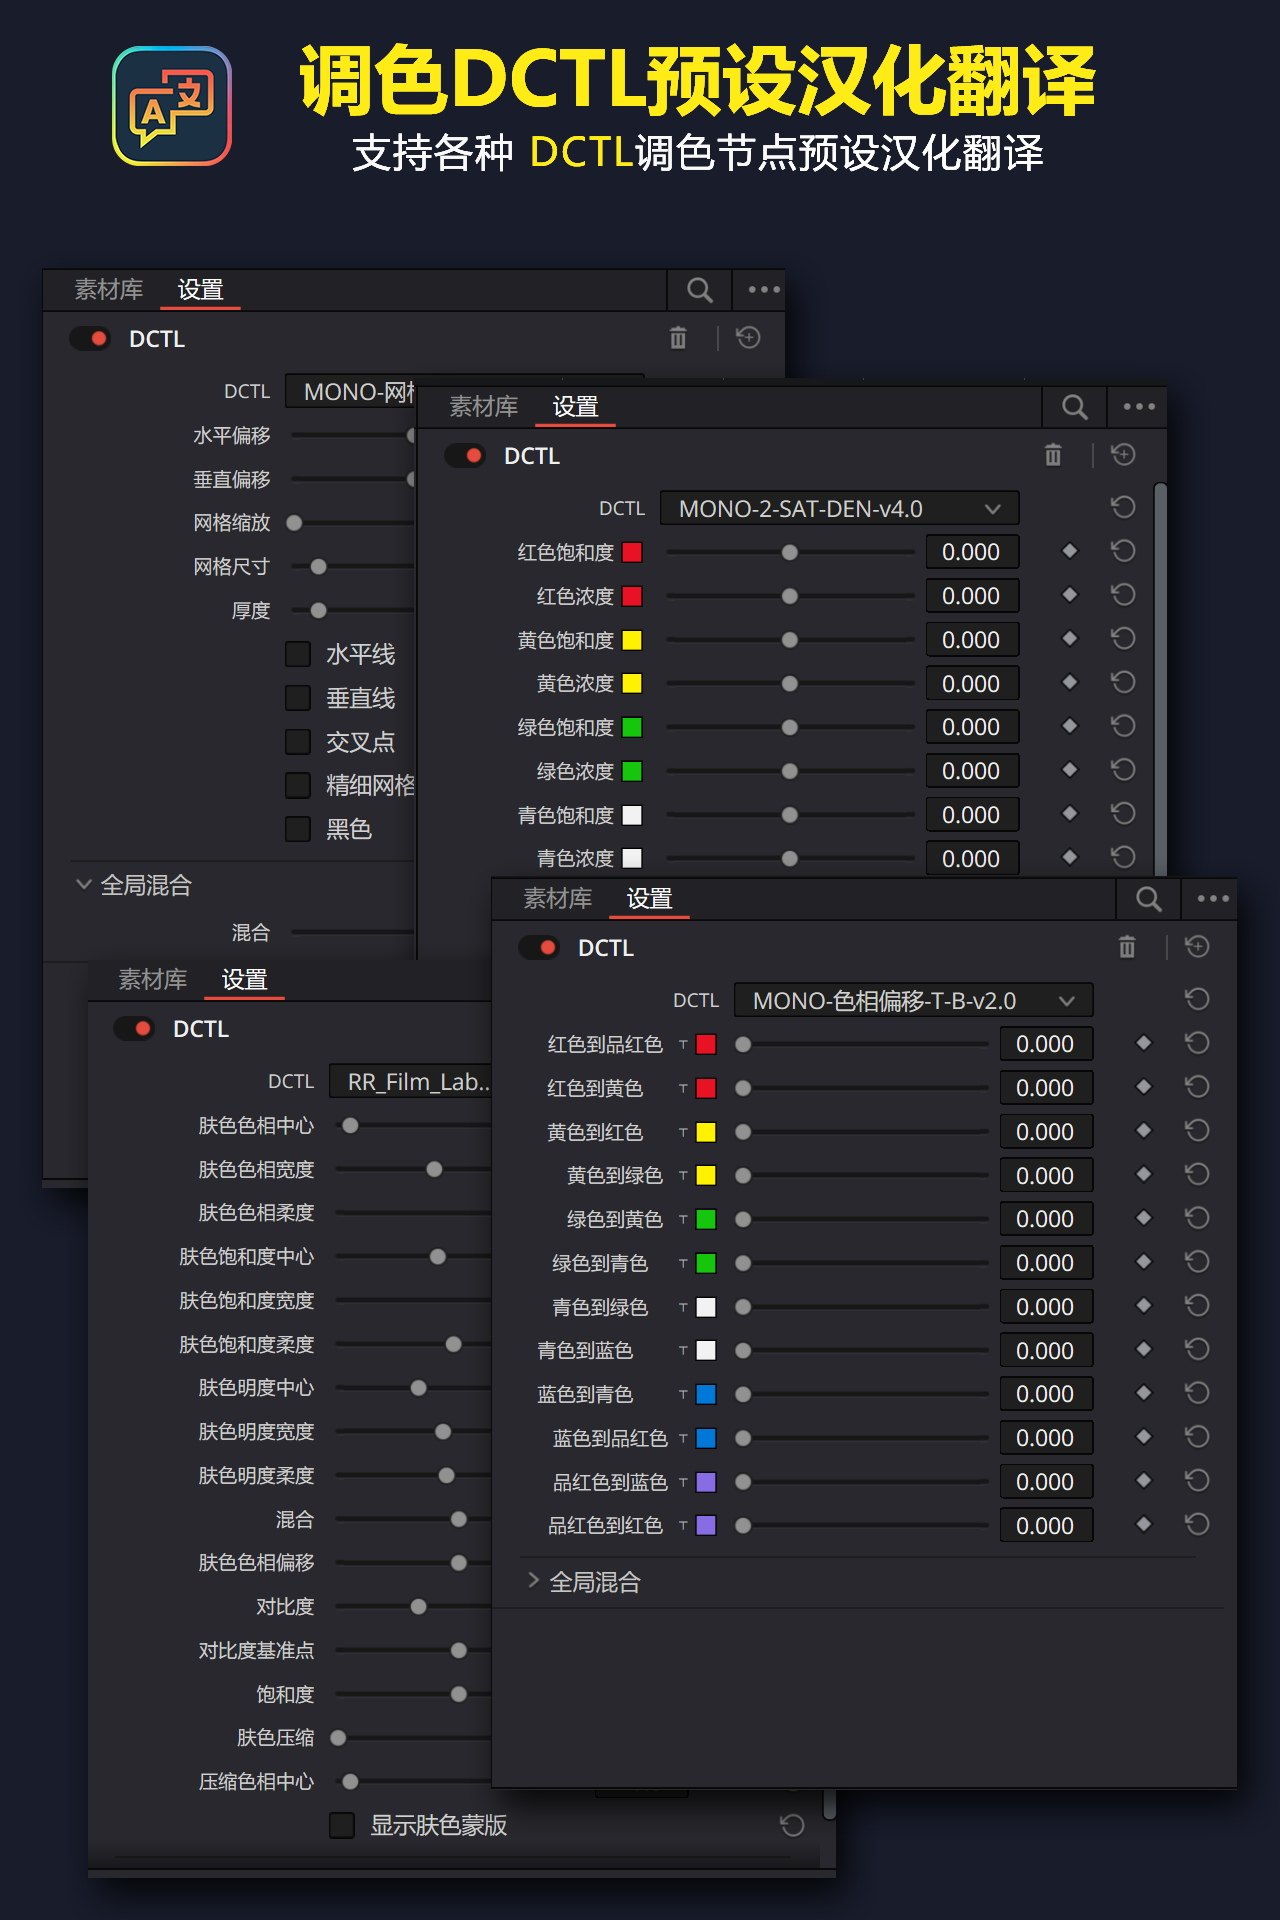Click trash icon in MONO-网格 DCTL panel

(x=678, y=338)
